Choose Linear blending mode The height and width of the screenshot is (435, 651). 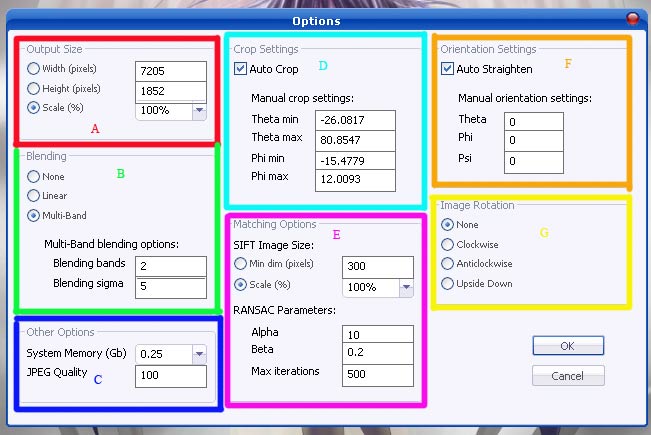point(34,196)
